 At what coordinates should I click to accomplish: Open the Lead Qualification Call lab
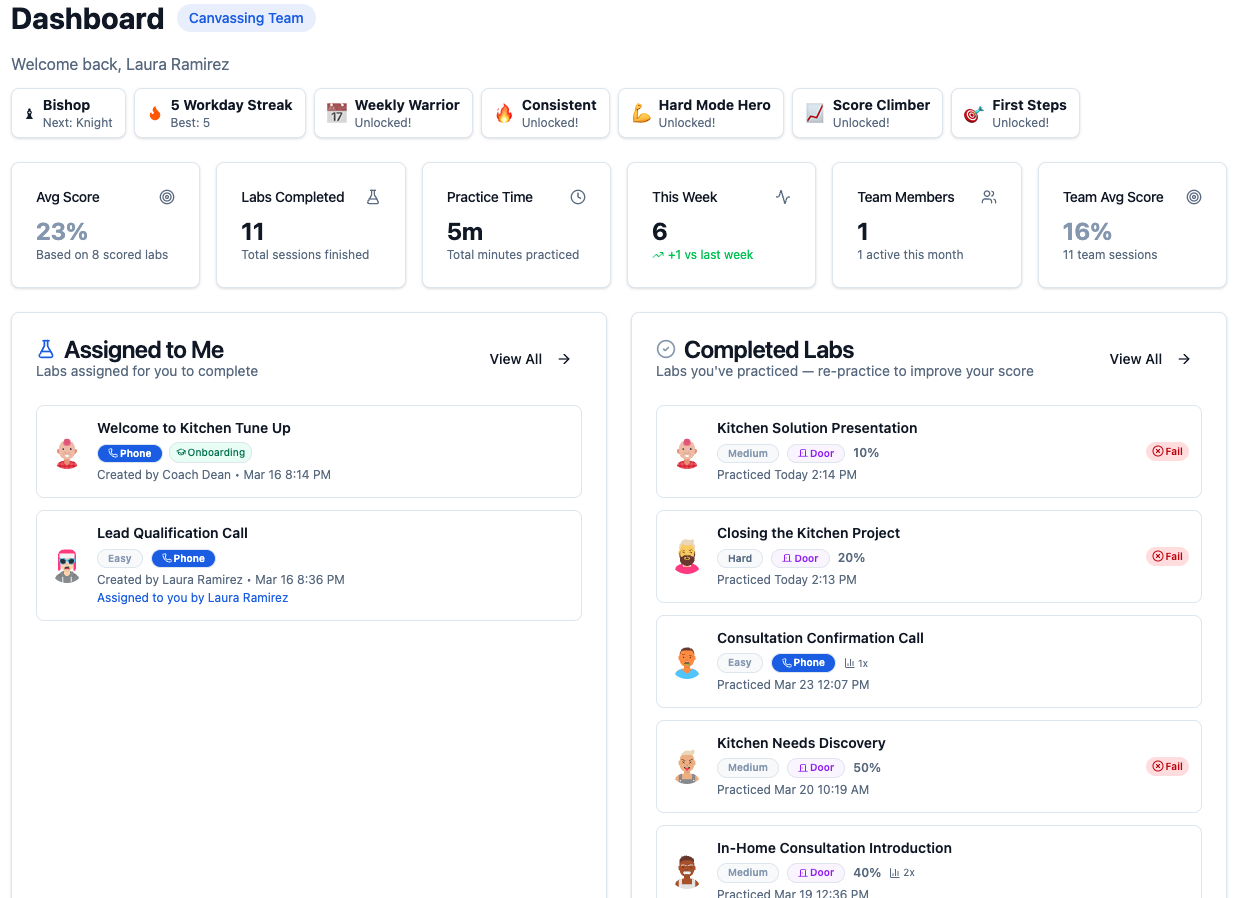(x=309, y=566)
